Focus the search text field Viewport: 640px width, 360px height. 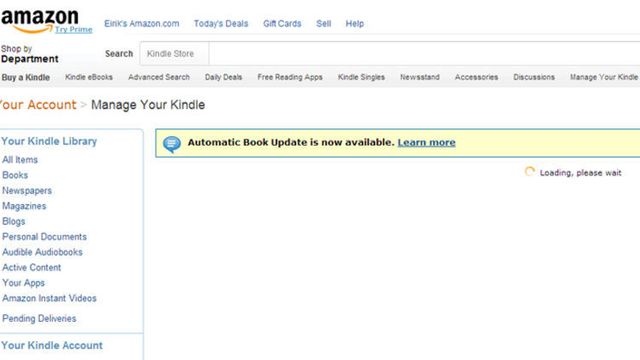pyautogui.click(x=424, y=53)
